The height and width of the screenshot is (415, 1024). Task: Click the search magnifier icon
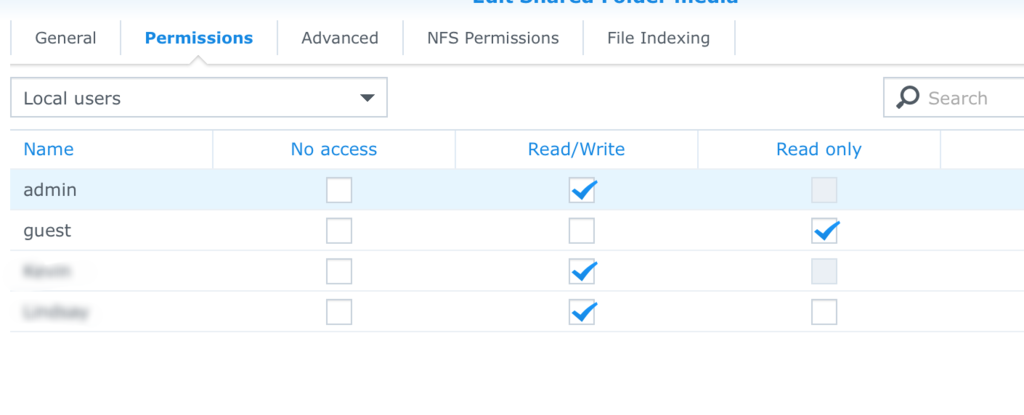[x=907, y=98]
